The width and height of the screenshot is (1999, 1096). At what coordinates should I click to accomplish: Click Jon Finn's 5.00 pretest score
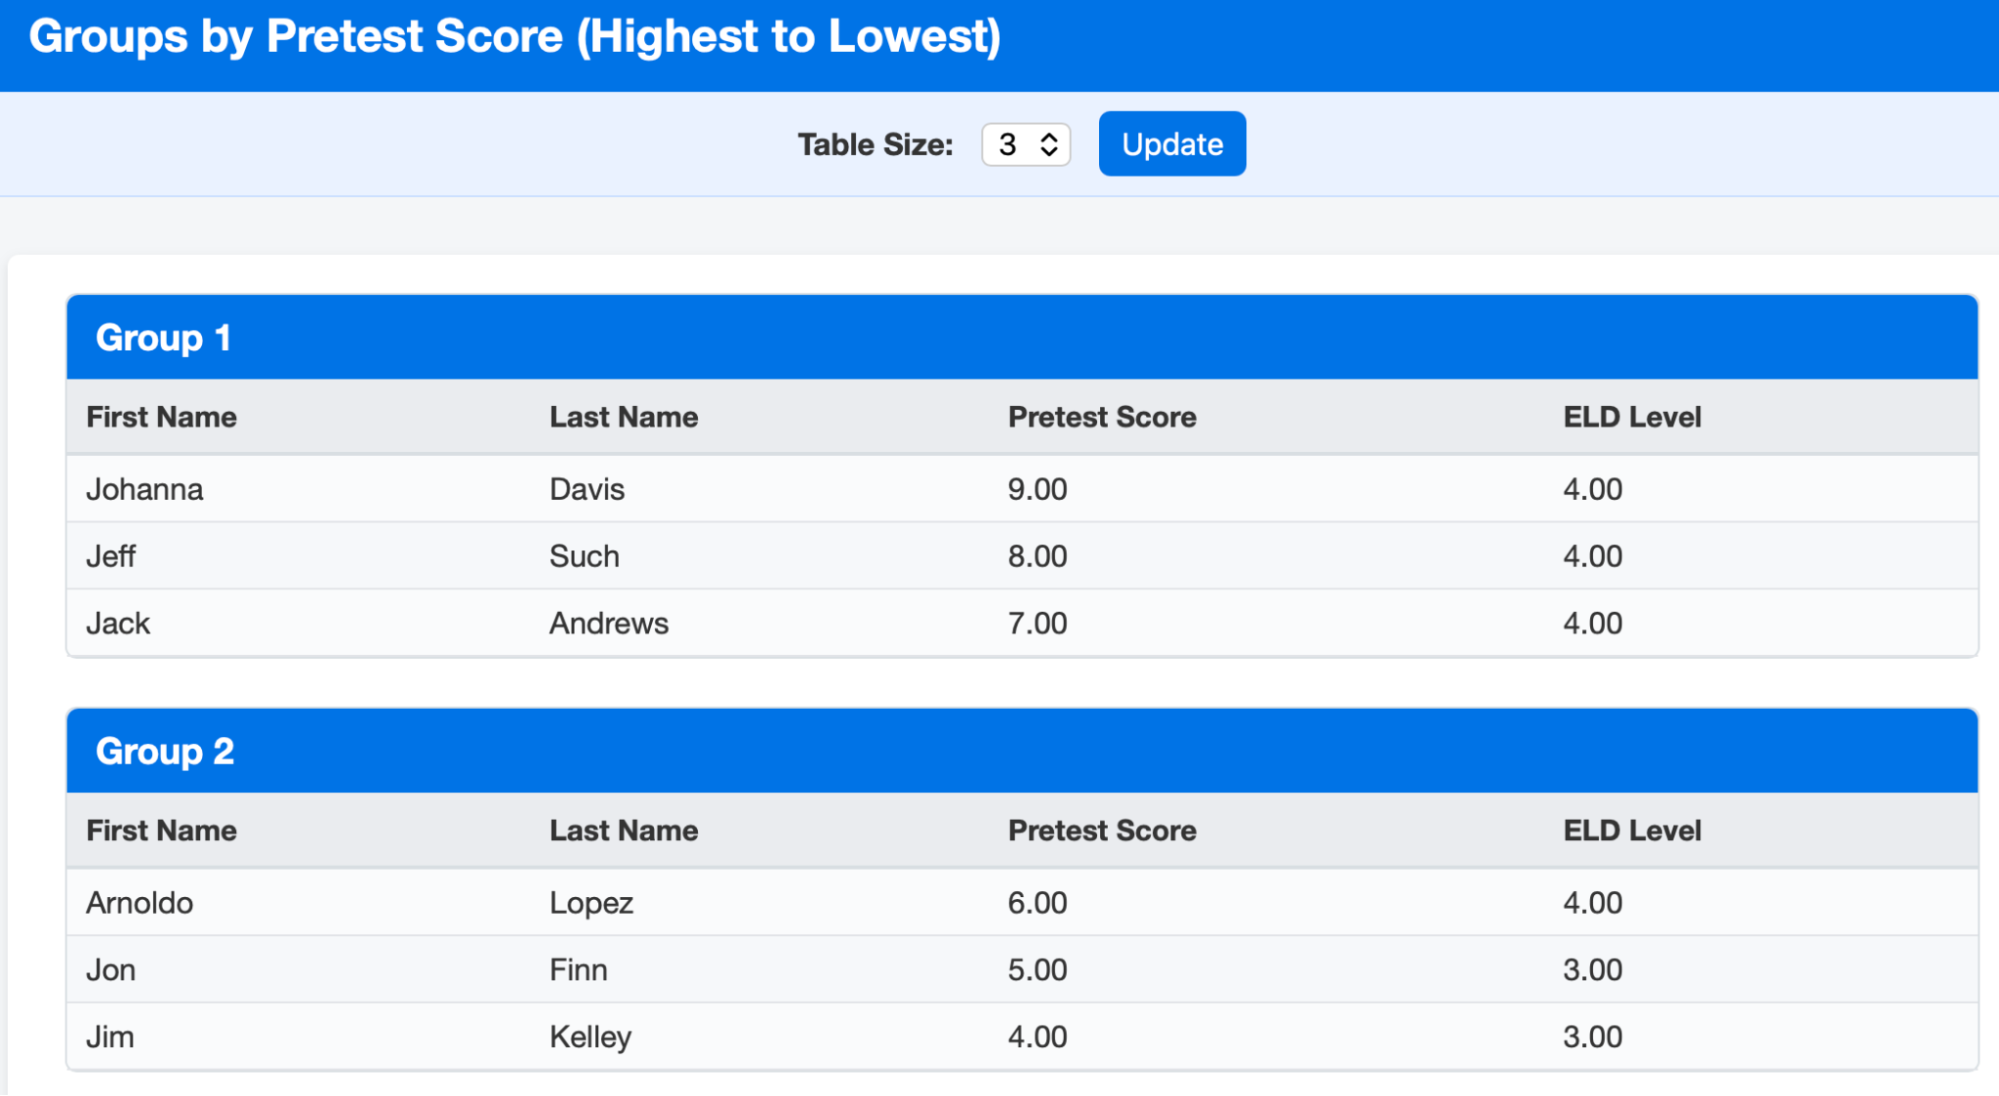pyautogui.click(x=1037, y=970)
